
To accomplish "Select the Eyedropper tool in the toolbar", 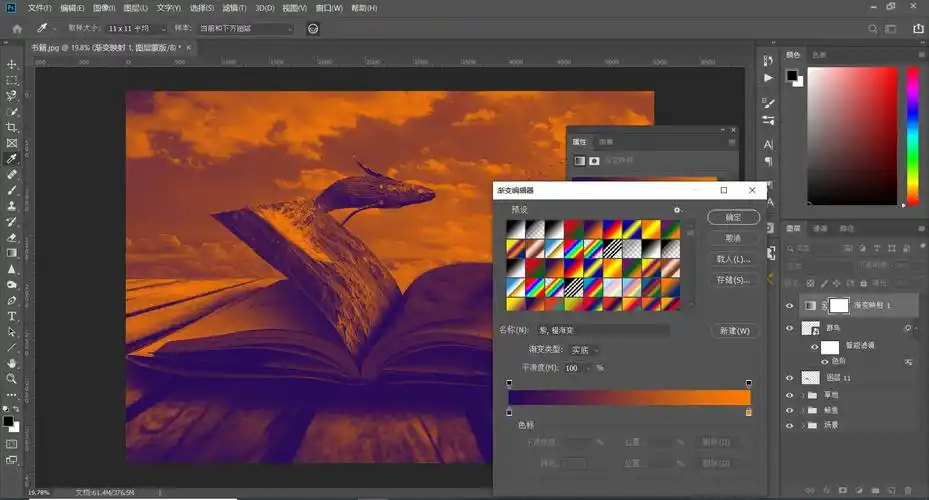I will pos(12,158).
